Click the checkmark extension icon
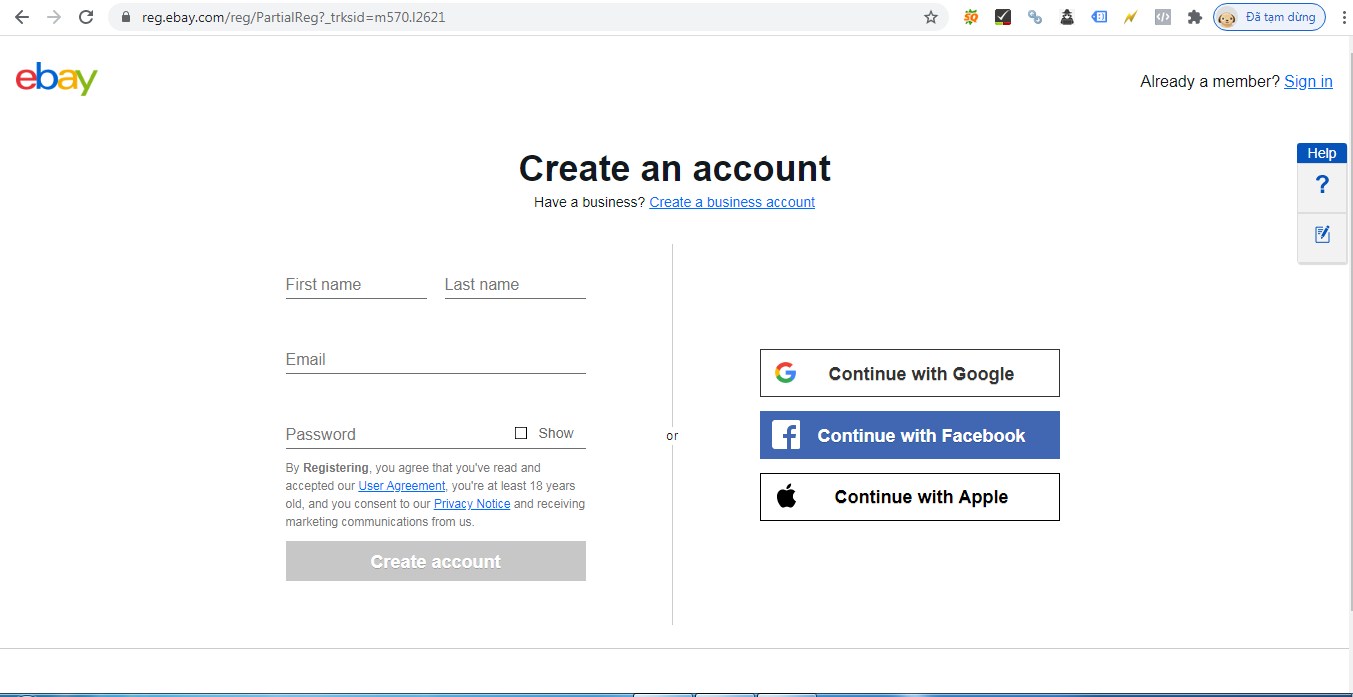The height and width of the screenshot is (697, 1353). [1002, 17]
